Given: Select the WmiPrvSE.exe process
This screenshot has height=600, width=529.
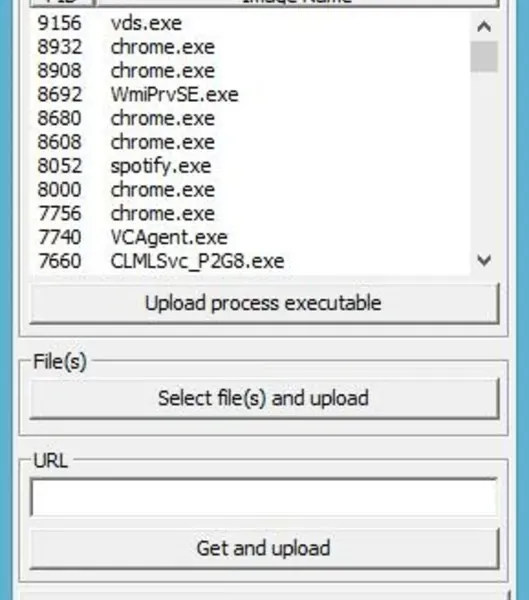Looking at the screenshot, I should point(250,95).
